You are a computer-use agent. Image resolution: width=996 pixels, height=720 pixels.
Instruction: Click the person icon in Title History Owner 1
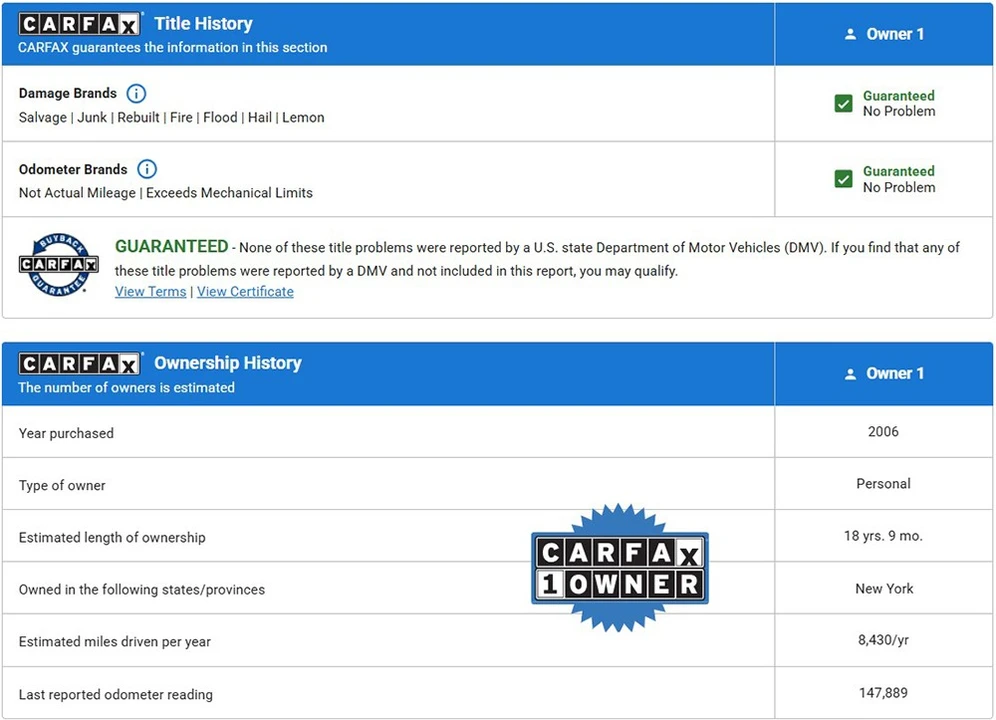pos(851,34)
